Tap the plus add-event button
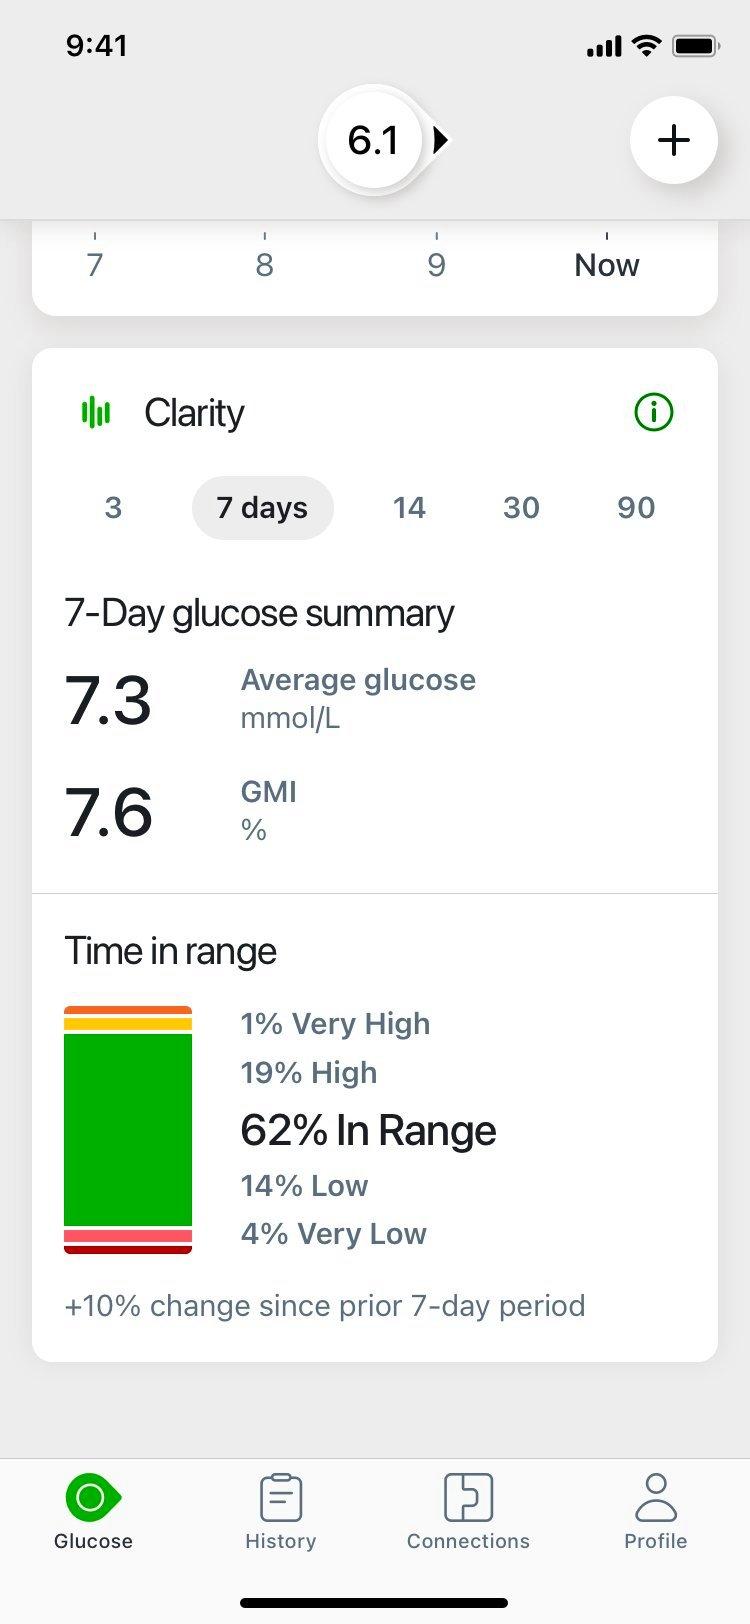The height and width of the screenshot is (1624, 750). pyautogui.click(x=673, y=140)
